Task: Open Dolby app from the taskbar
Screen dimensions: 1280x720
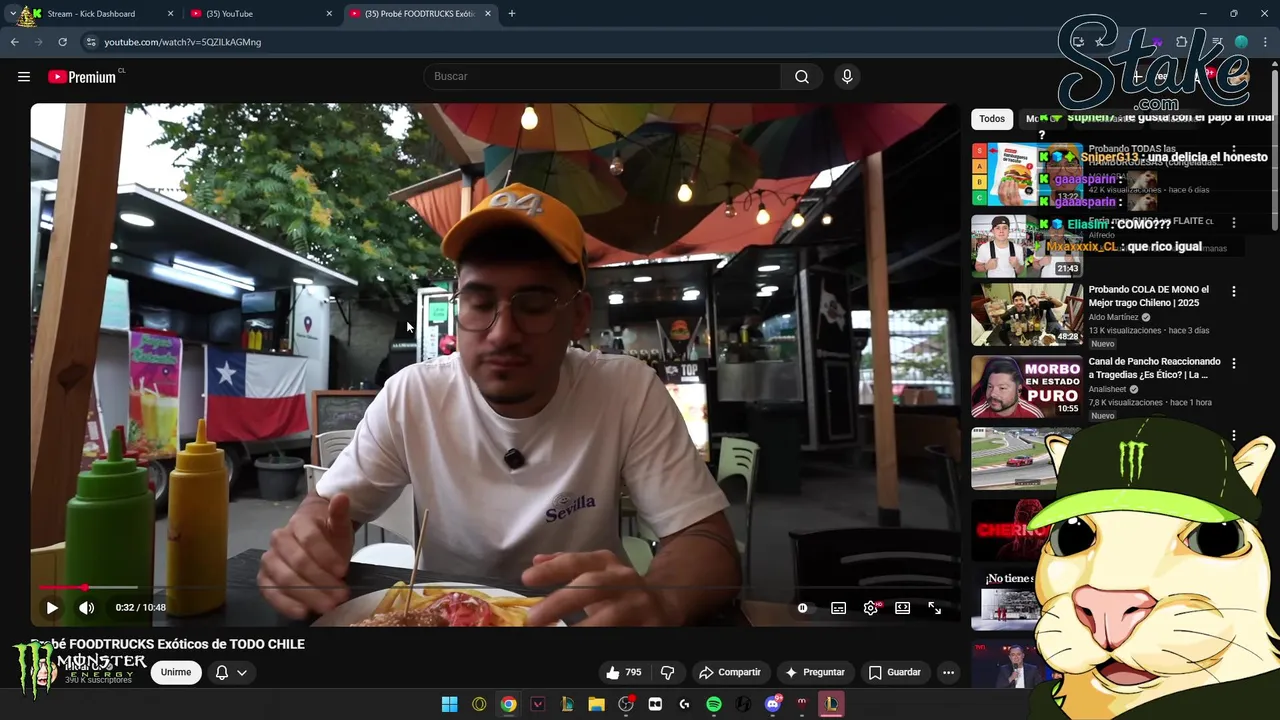Action: point(655,704)
